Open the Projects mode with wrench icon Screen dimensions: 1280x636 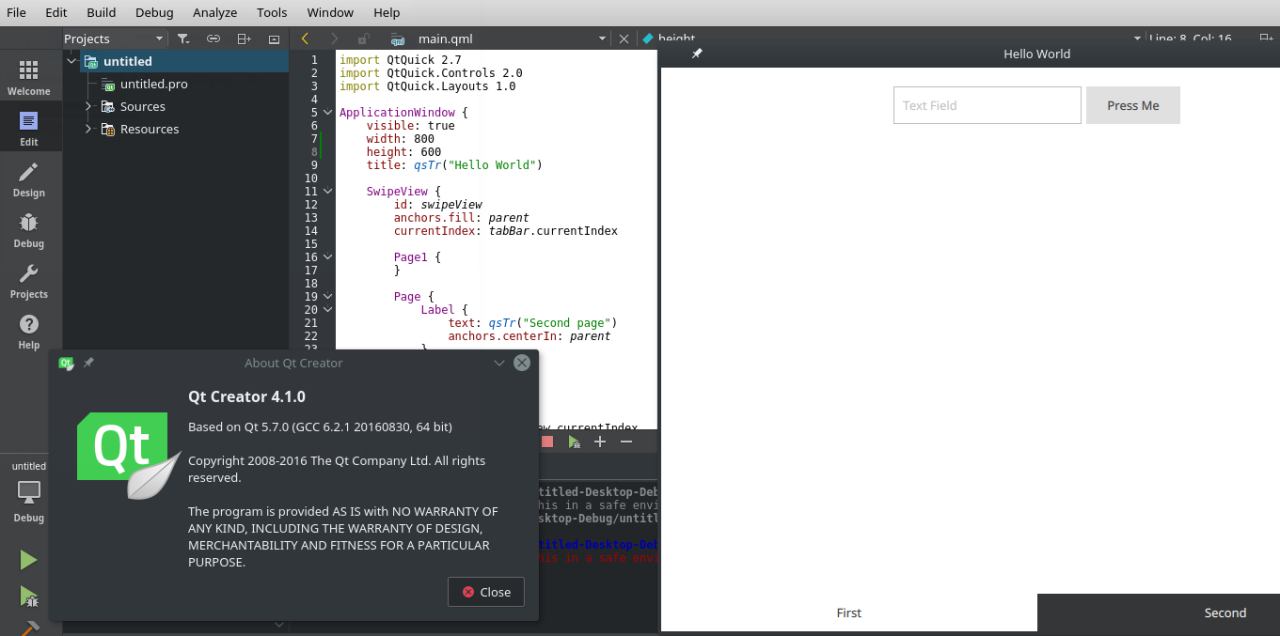click(29, 281)
